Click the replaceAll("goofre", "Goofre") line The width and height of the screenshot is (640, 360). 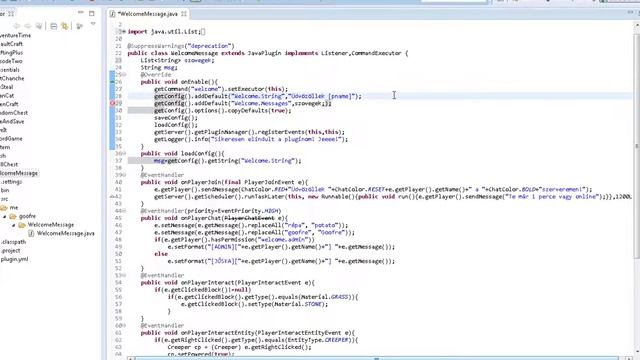[255, 233]
